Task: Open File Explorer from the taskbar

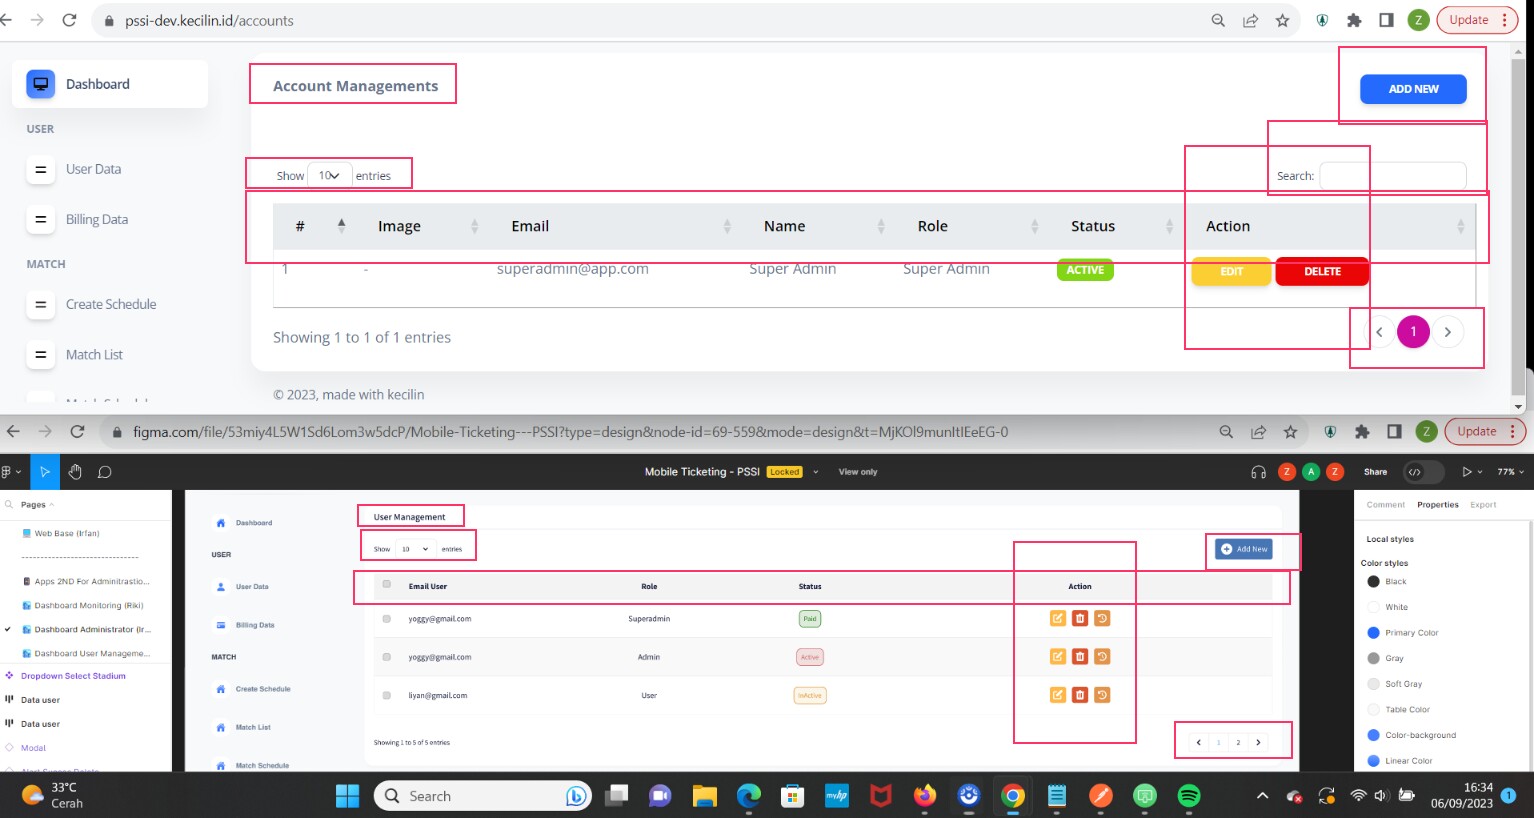Action: pos(705,796)
